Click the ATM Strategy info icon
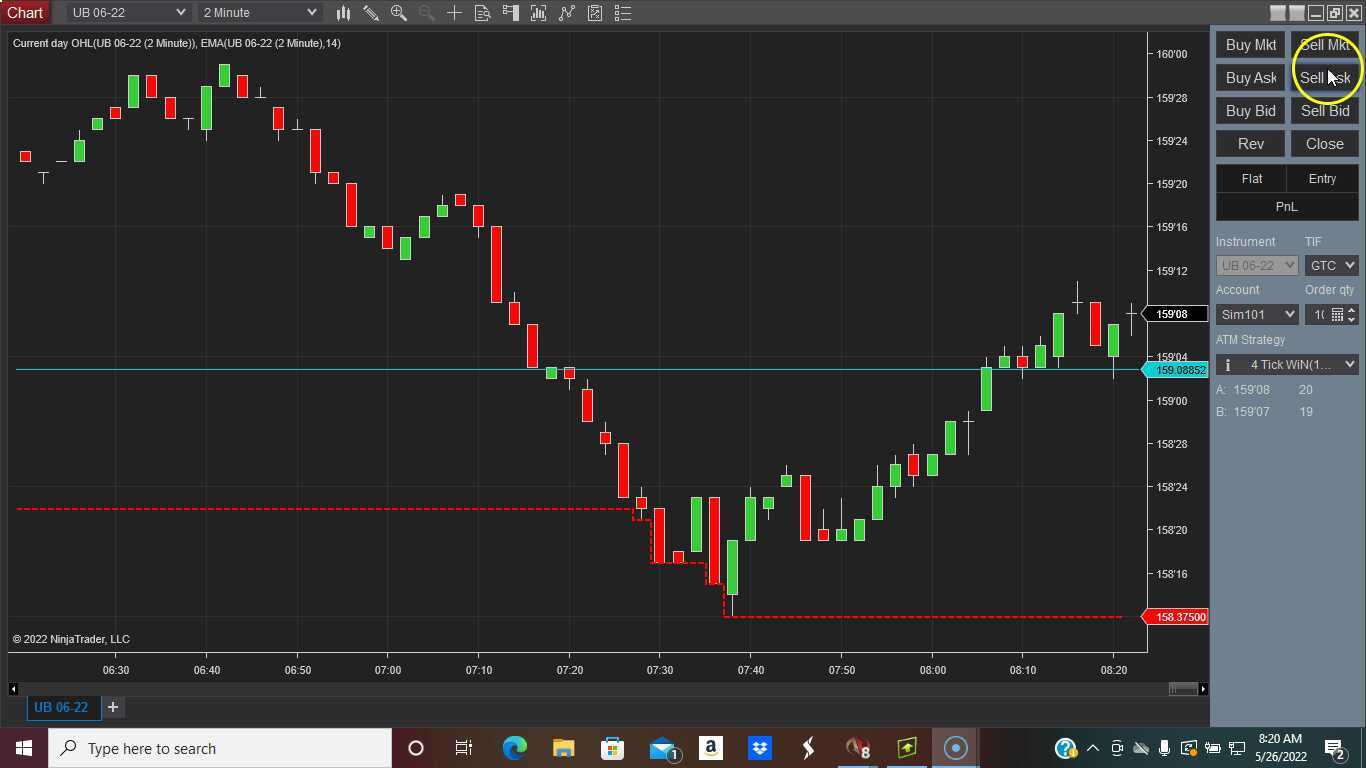This screenshot has width=1366, height=768. click(x=1228, y=365)
